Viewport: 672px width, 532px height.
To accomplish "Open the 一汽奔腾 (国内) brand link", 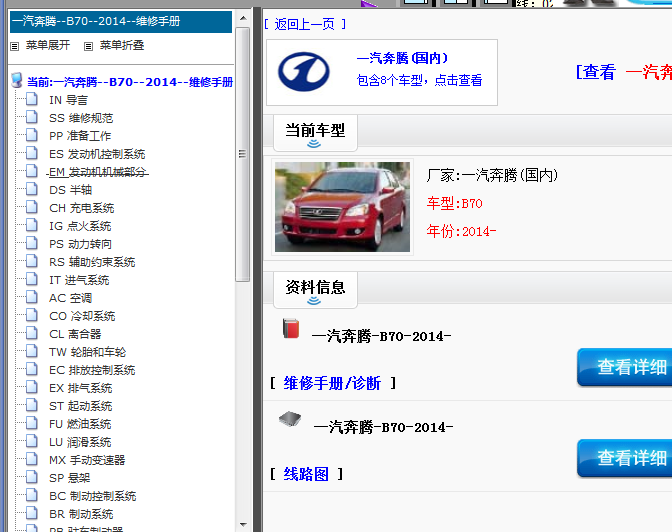I will coord(402,58).
